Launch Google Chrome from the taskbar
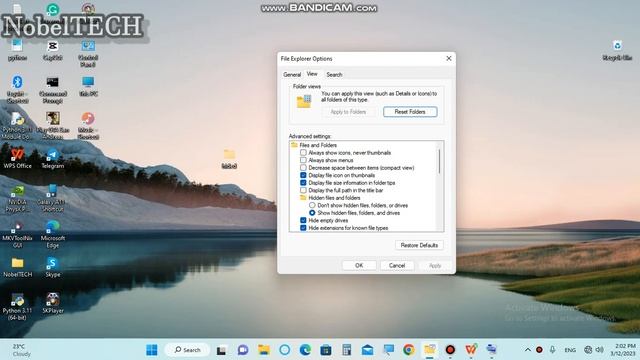 [x=409, y=350]
